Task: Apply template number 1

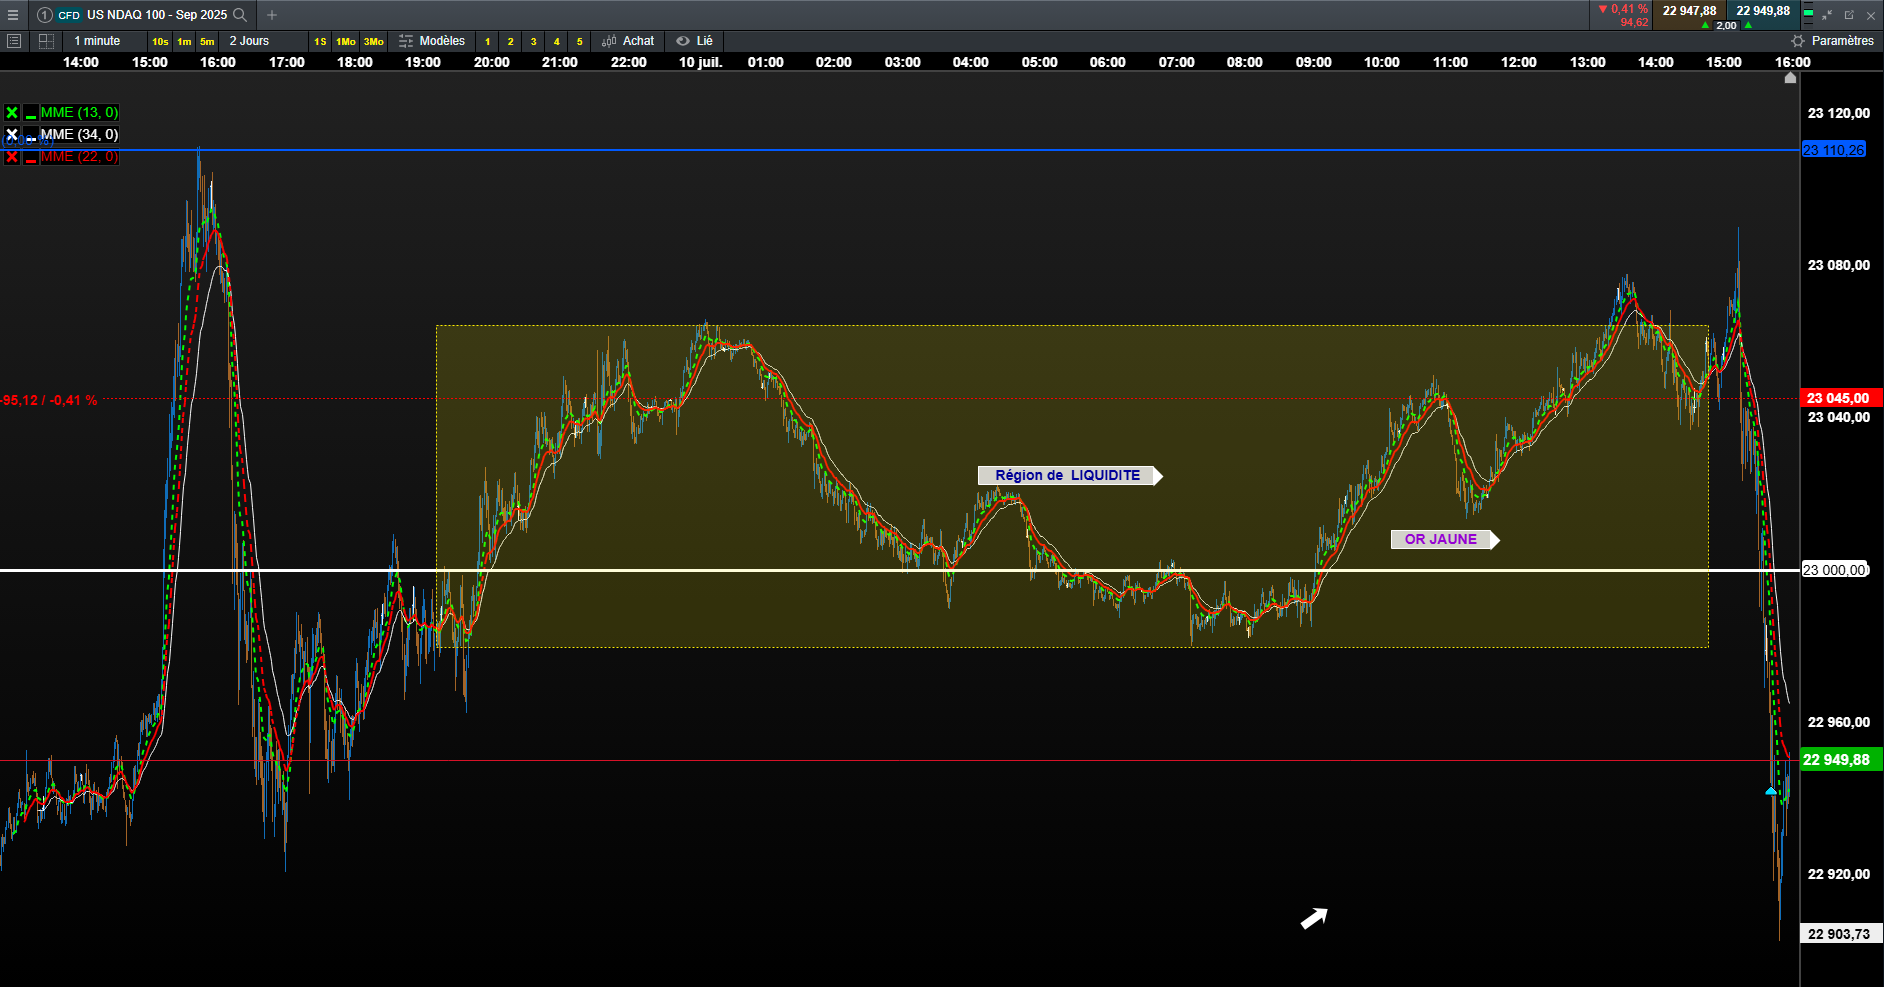Action: [487, 41]
